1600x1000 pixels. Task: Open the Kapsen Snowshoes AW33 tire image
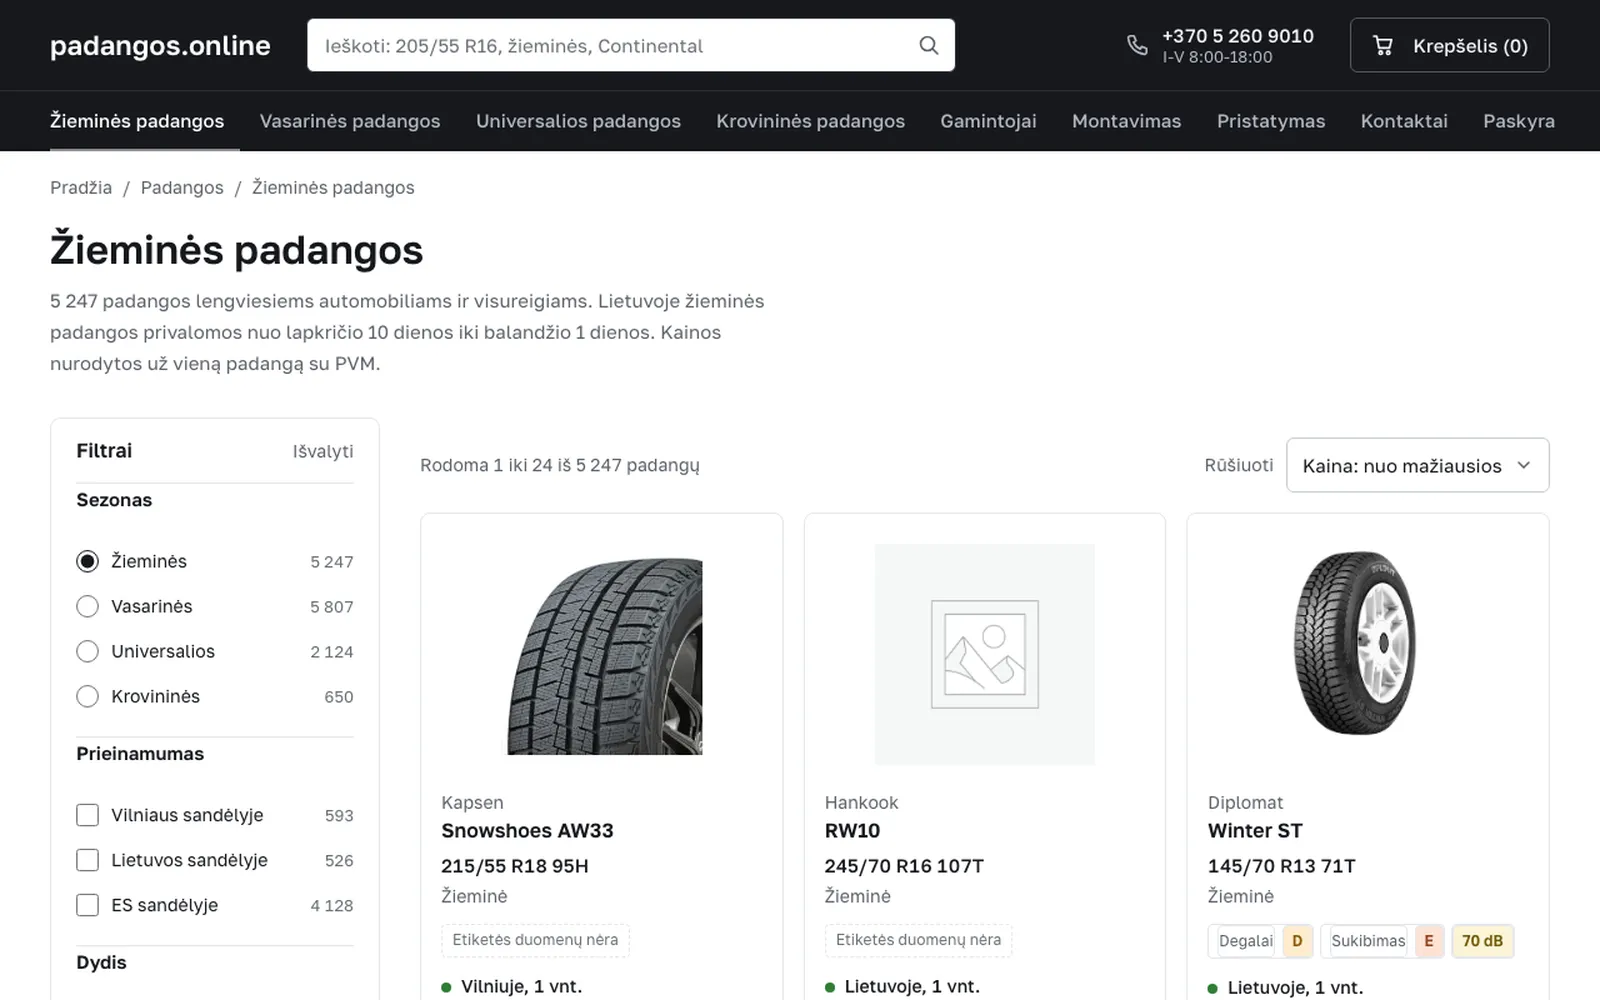pyautogui.click(x=605, y=656)
